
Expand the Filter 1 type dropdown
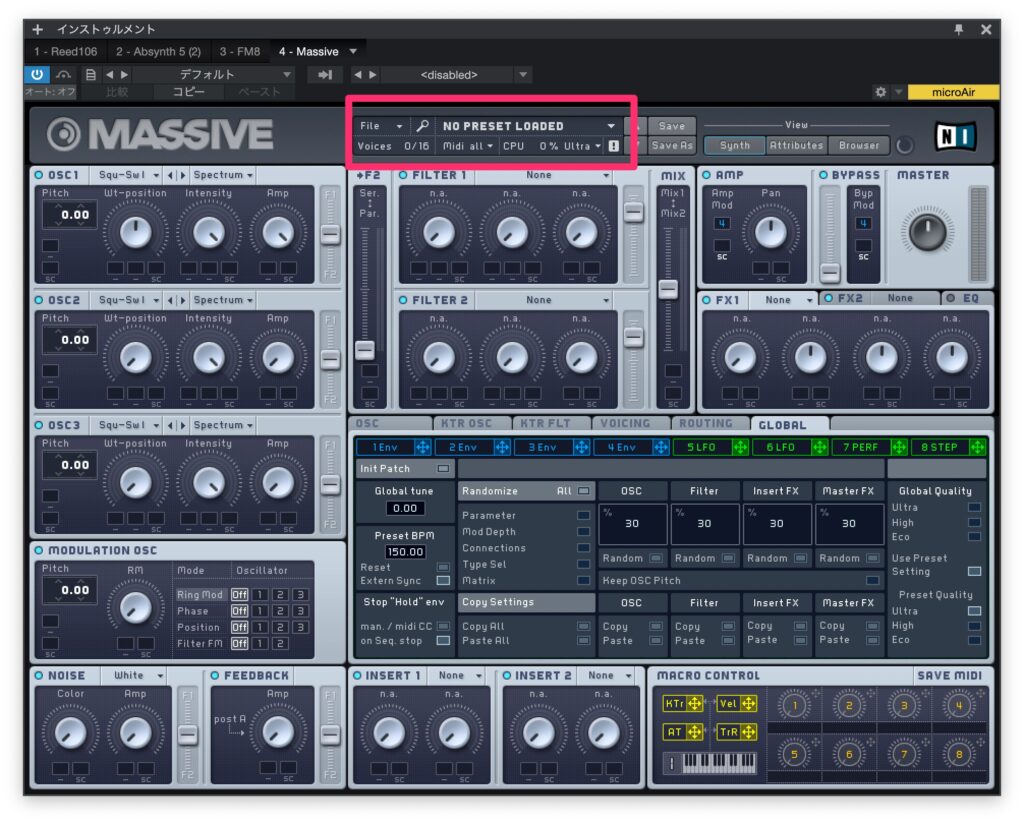(x=606, y=175)
